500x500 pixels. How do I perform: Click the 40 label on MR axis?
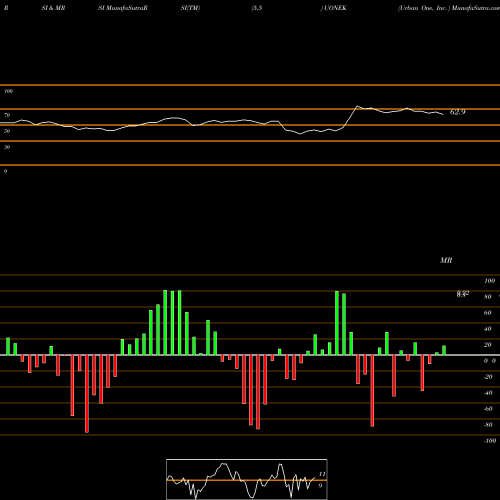[x=488, y=329]
